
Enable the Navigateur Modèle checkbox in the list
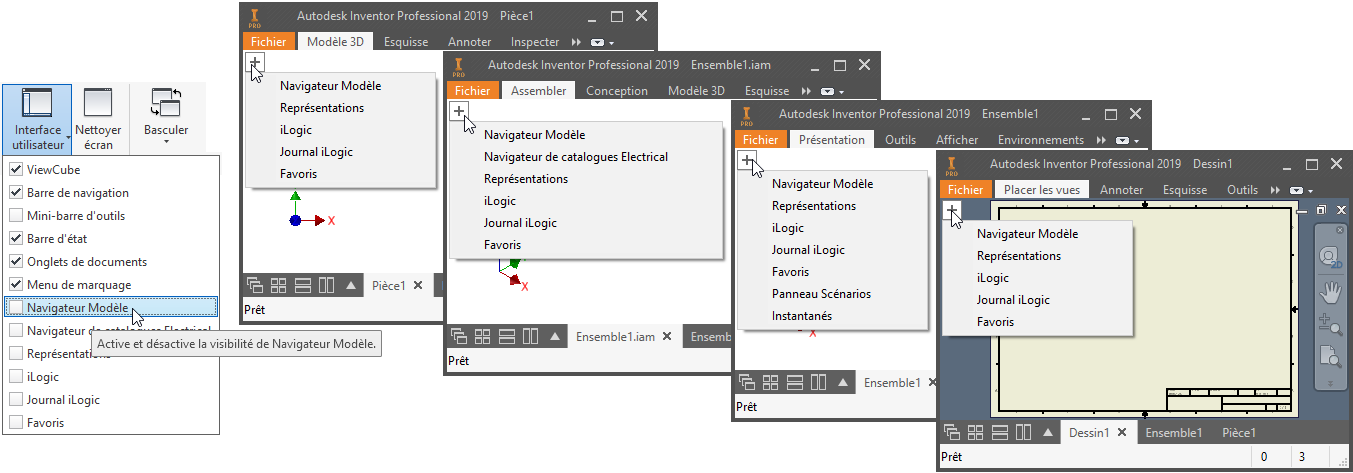(x=16, y=308)
